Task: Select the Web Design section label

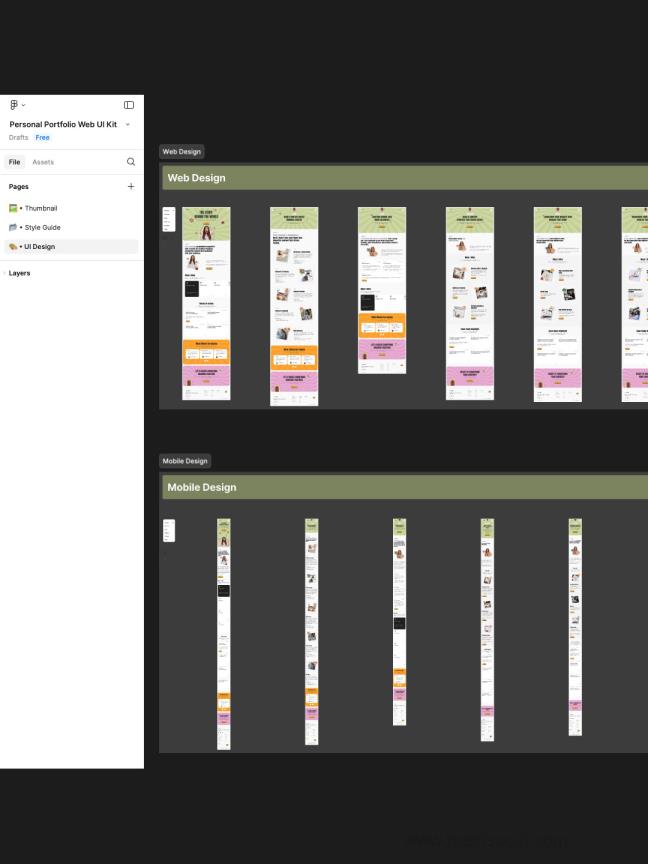Action: pos(181,152)
